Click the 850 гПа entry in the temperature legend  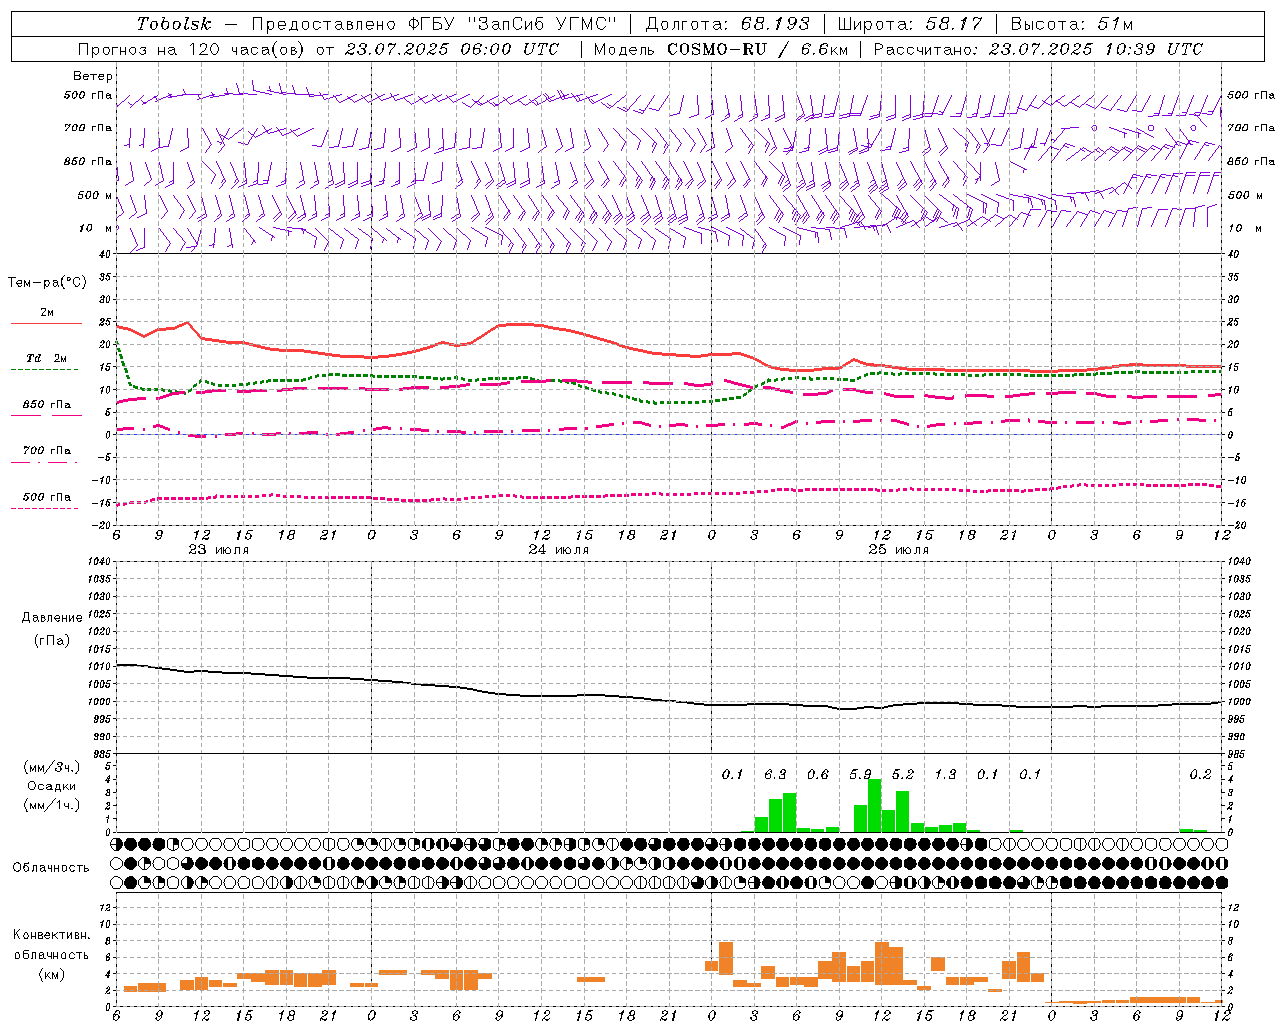click(x=47, y=405)
